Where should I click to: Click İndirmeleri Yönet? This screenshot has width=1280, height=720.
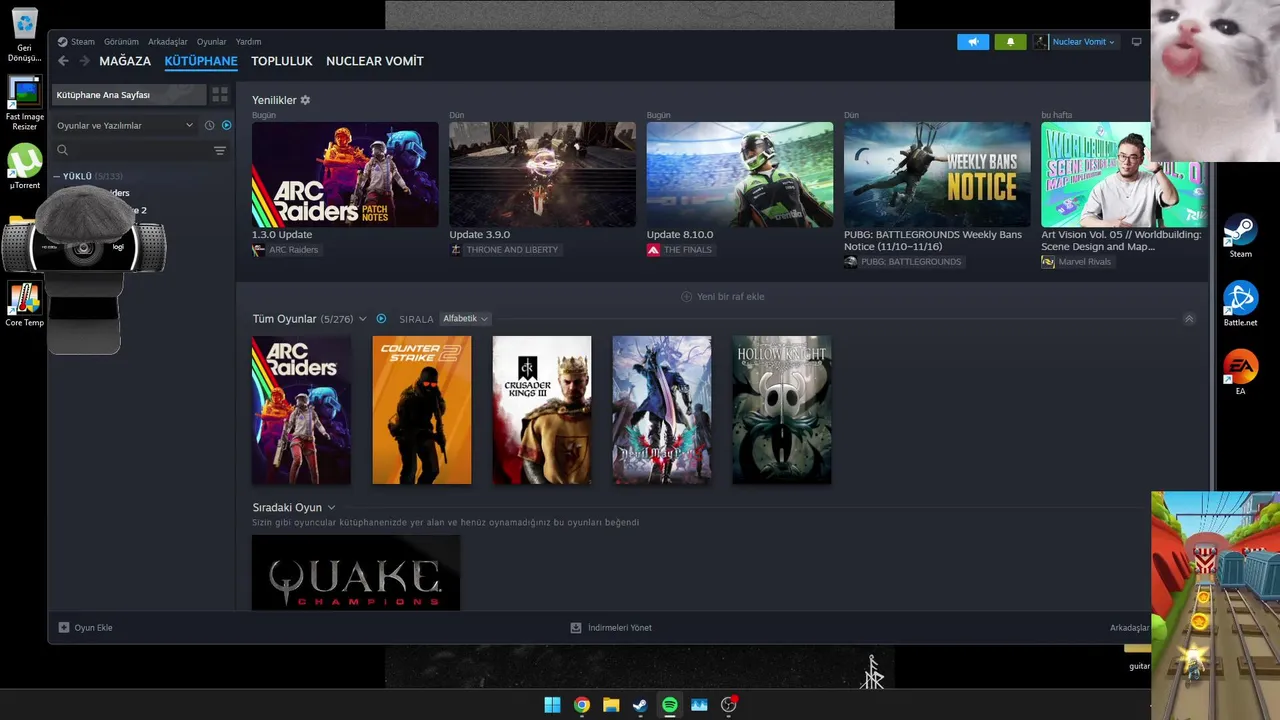pos(611,628)
